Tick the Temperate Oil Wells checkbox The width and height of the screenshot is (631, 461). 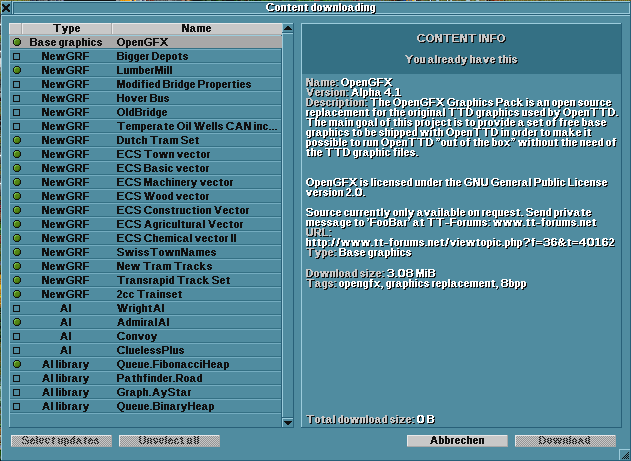coord(16,127)
